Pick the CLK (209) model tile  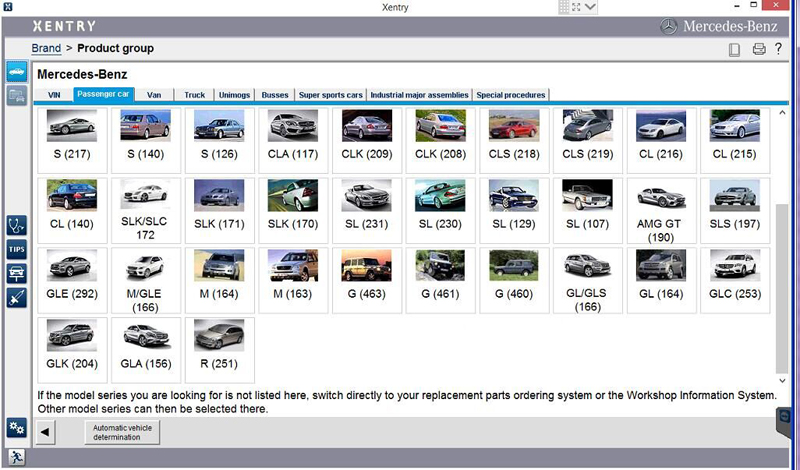click(367, 140)
